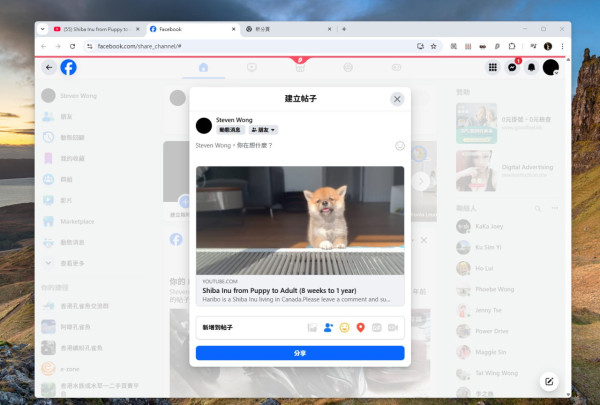The height and width of the screenshot is (405, 600).
Task: Click next arrow on stories carousel
Action: pyautogui.click(x=421, y=181)
